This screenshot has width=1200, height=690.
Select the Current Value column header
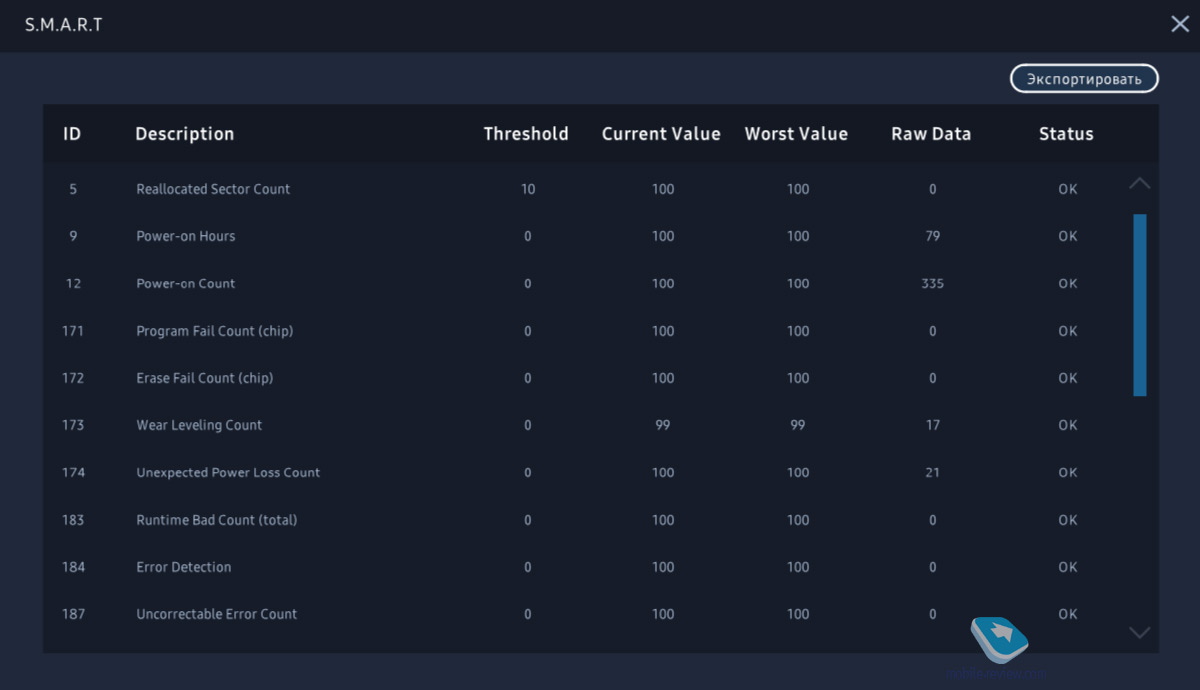(661, 134)
